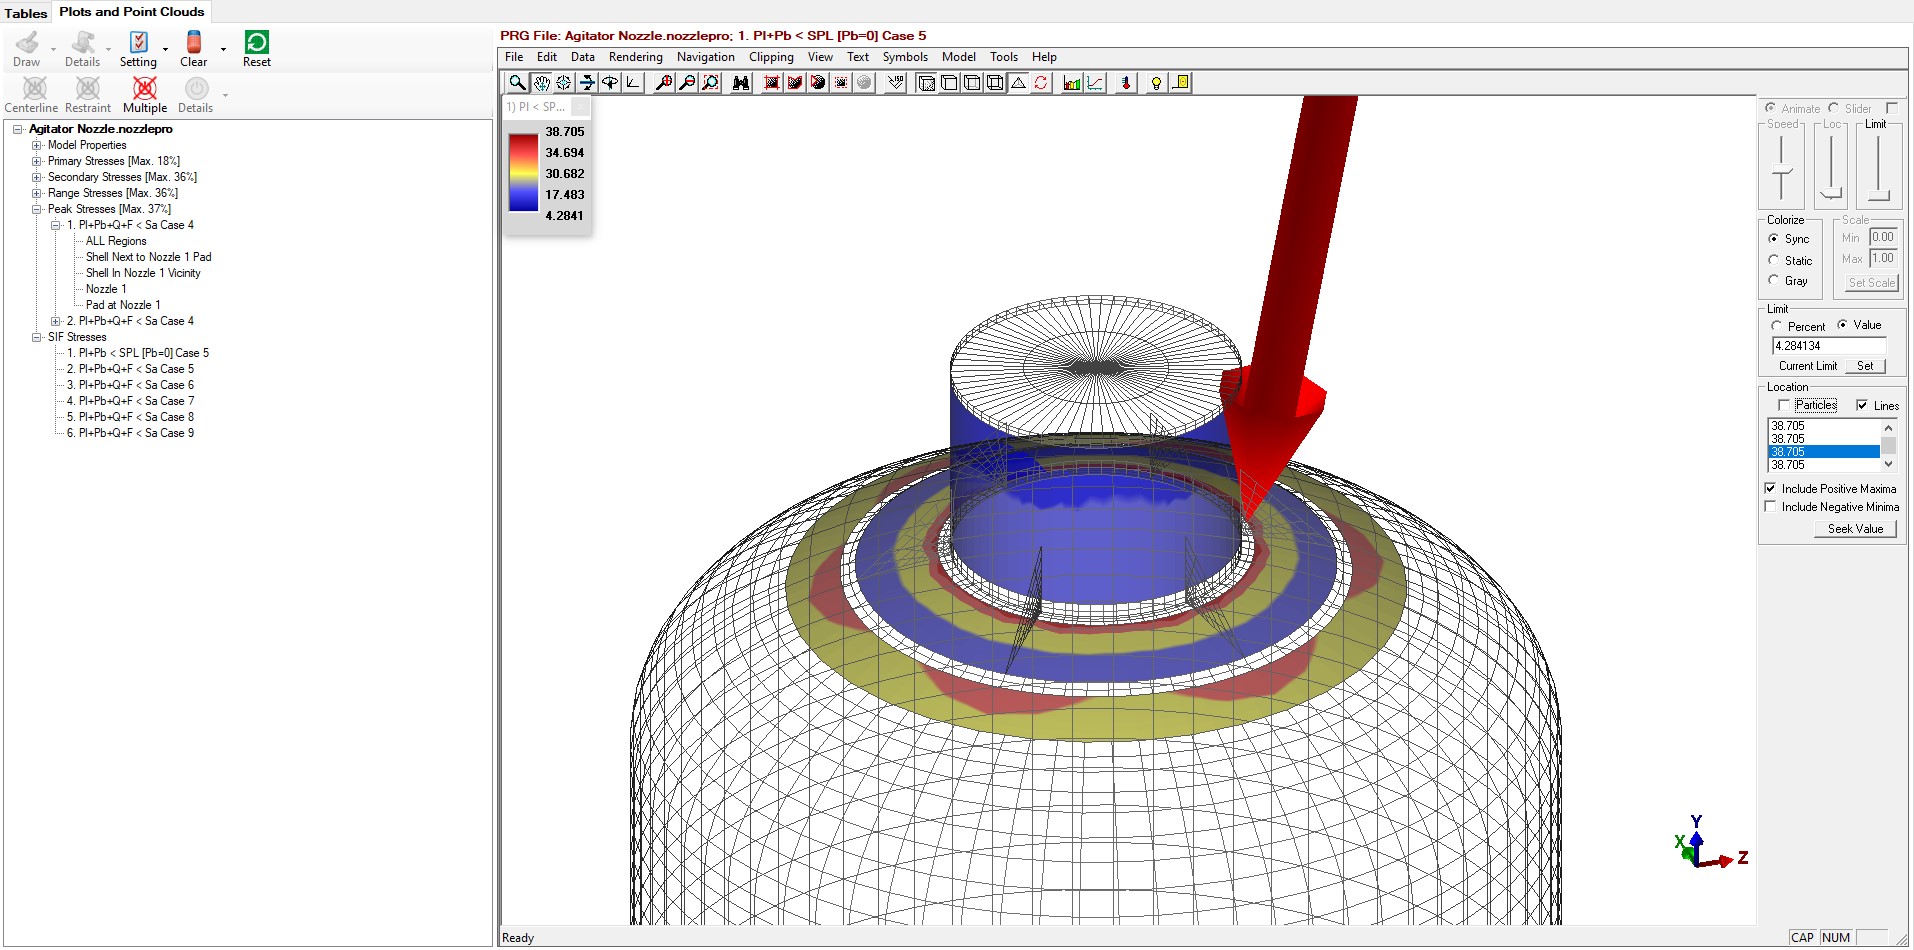1914x950 pixels.
Task: Click the Multiple icon with red cross
Action: click(145, 88)
